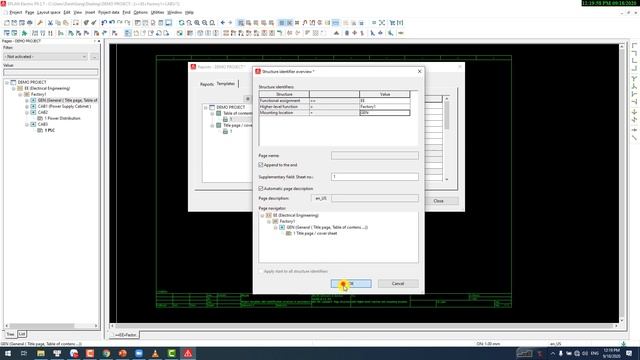
Task: Click the first icon in top toolbar
Action: pyautogui.click(x=7, y=23)
